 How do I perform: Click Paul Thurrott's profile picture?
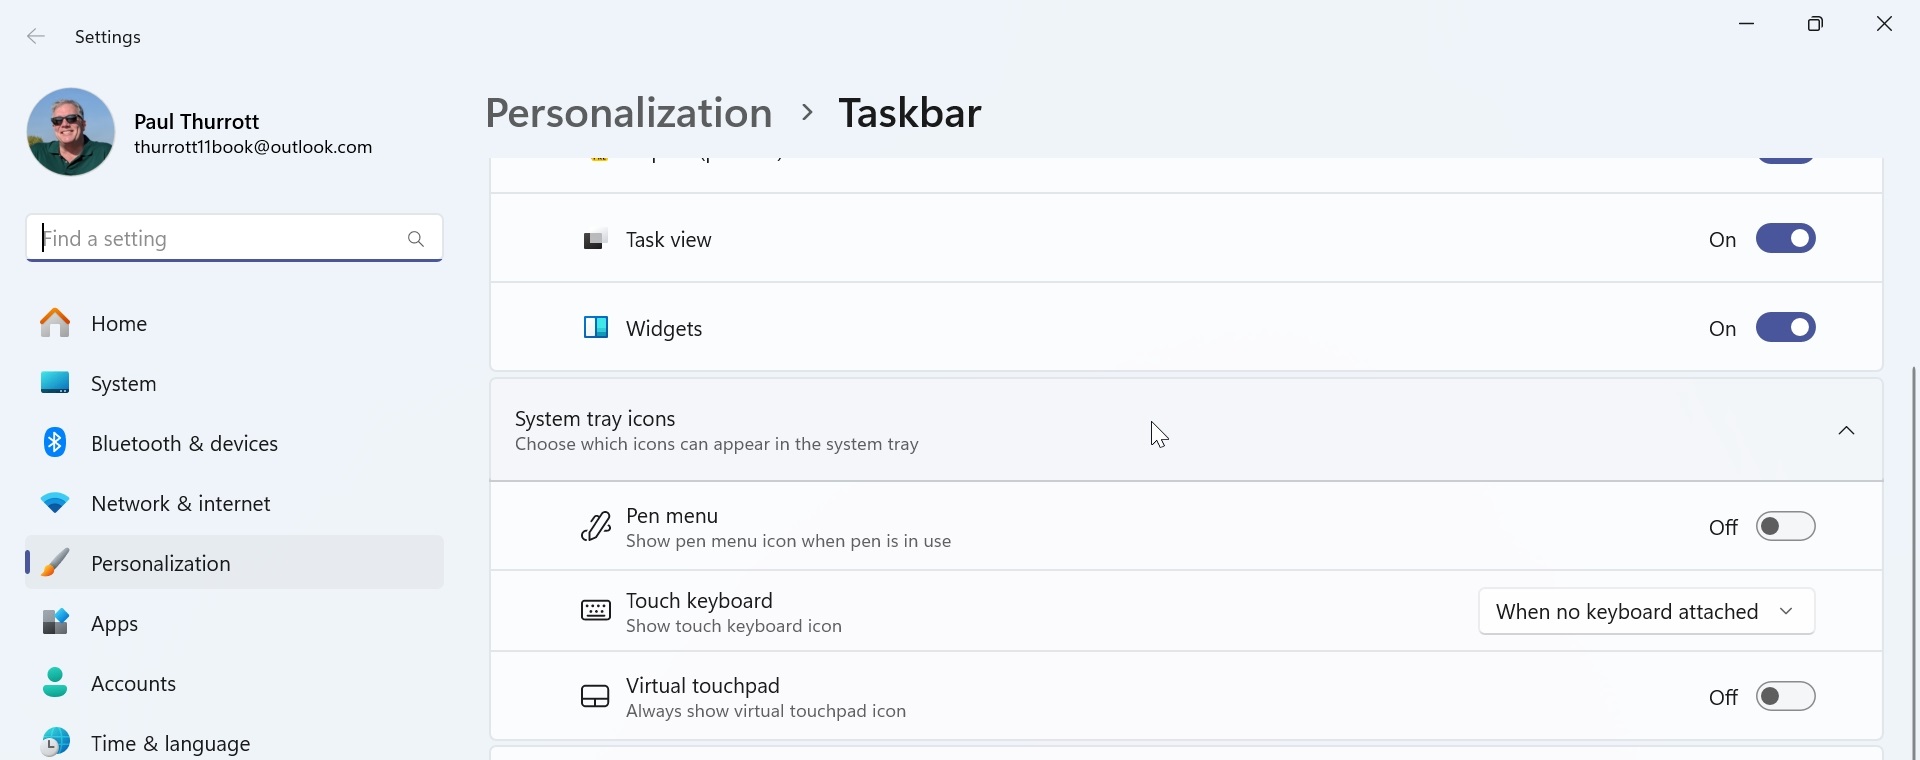tap(71, 132)
